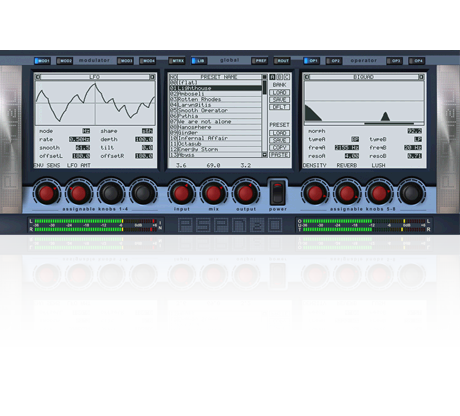Click the preset PASTE button
This screenshot has width=460, height=416.
[x=279, y=155]
